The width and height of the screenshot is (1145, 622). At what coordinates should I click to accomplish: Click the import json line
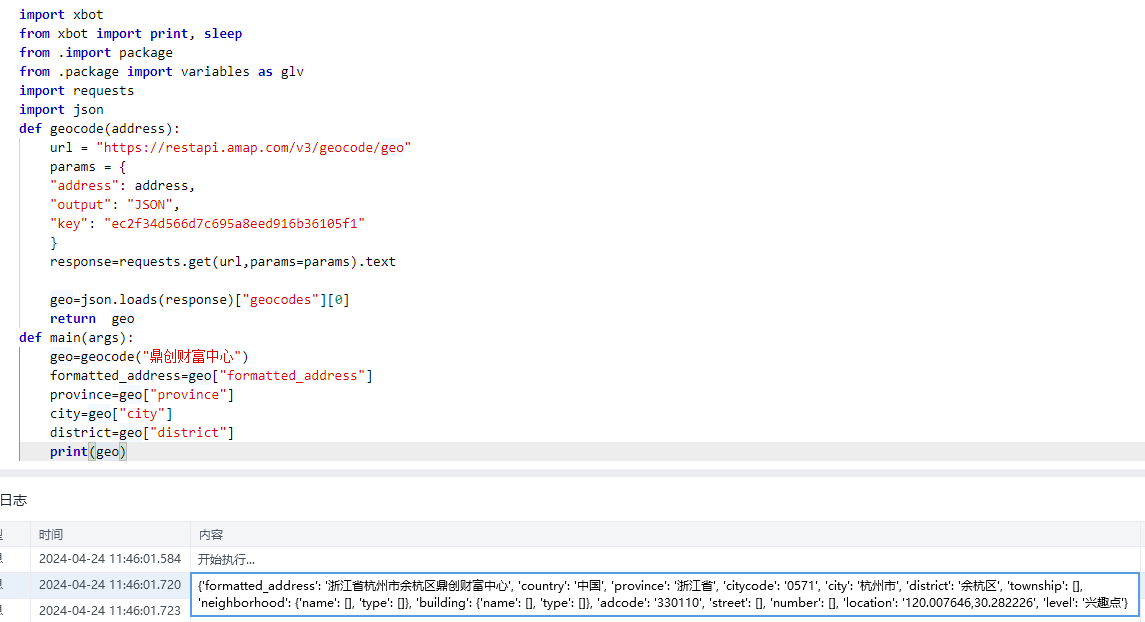click(61, 109)
